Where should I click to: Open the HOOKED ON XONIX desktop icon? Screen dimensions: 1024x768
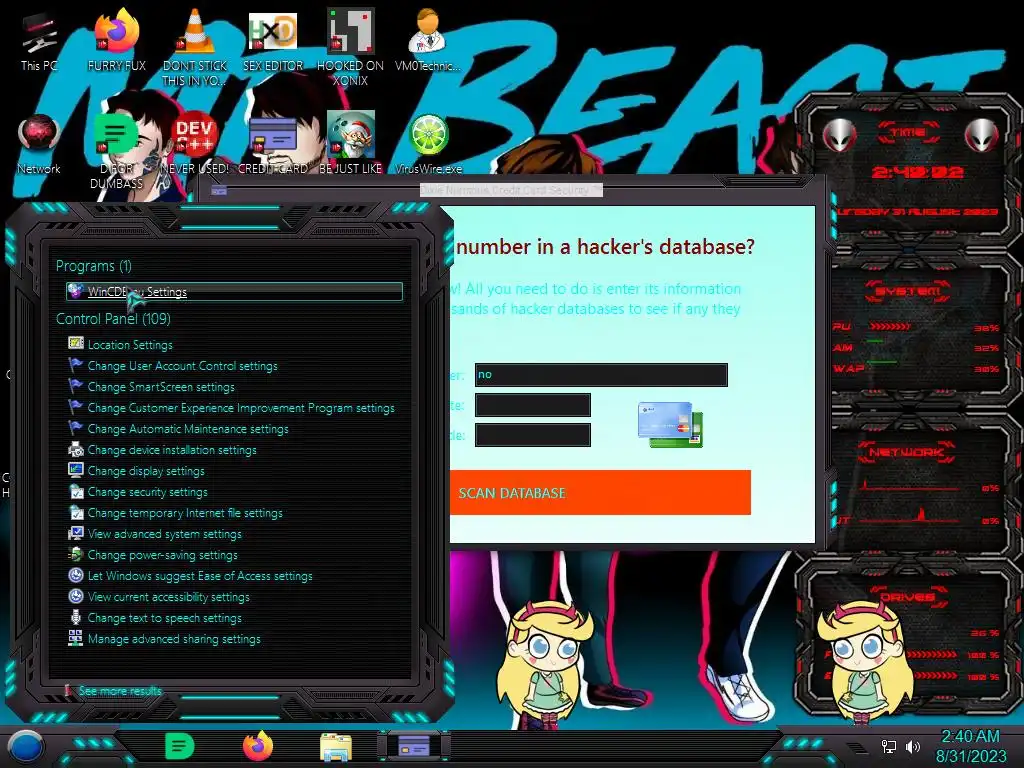[x=350, y=47]
